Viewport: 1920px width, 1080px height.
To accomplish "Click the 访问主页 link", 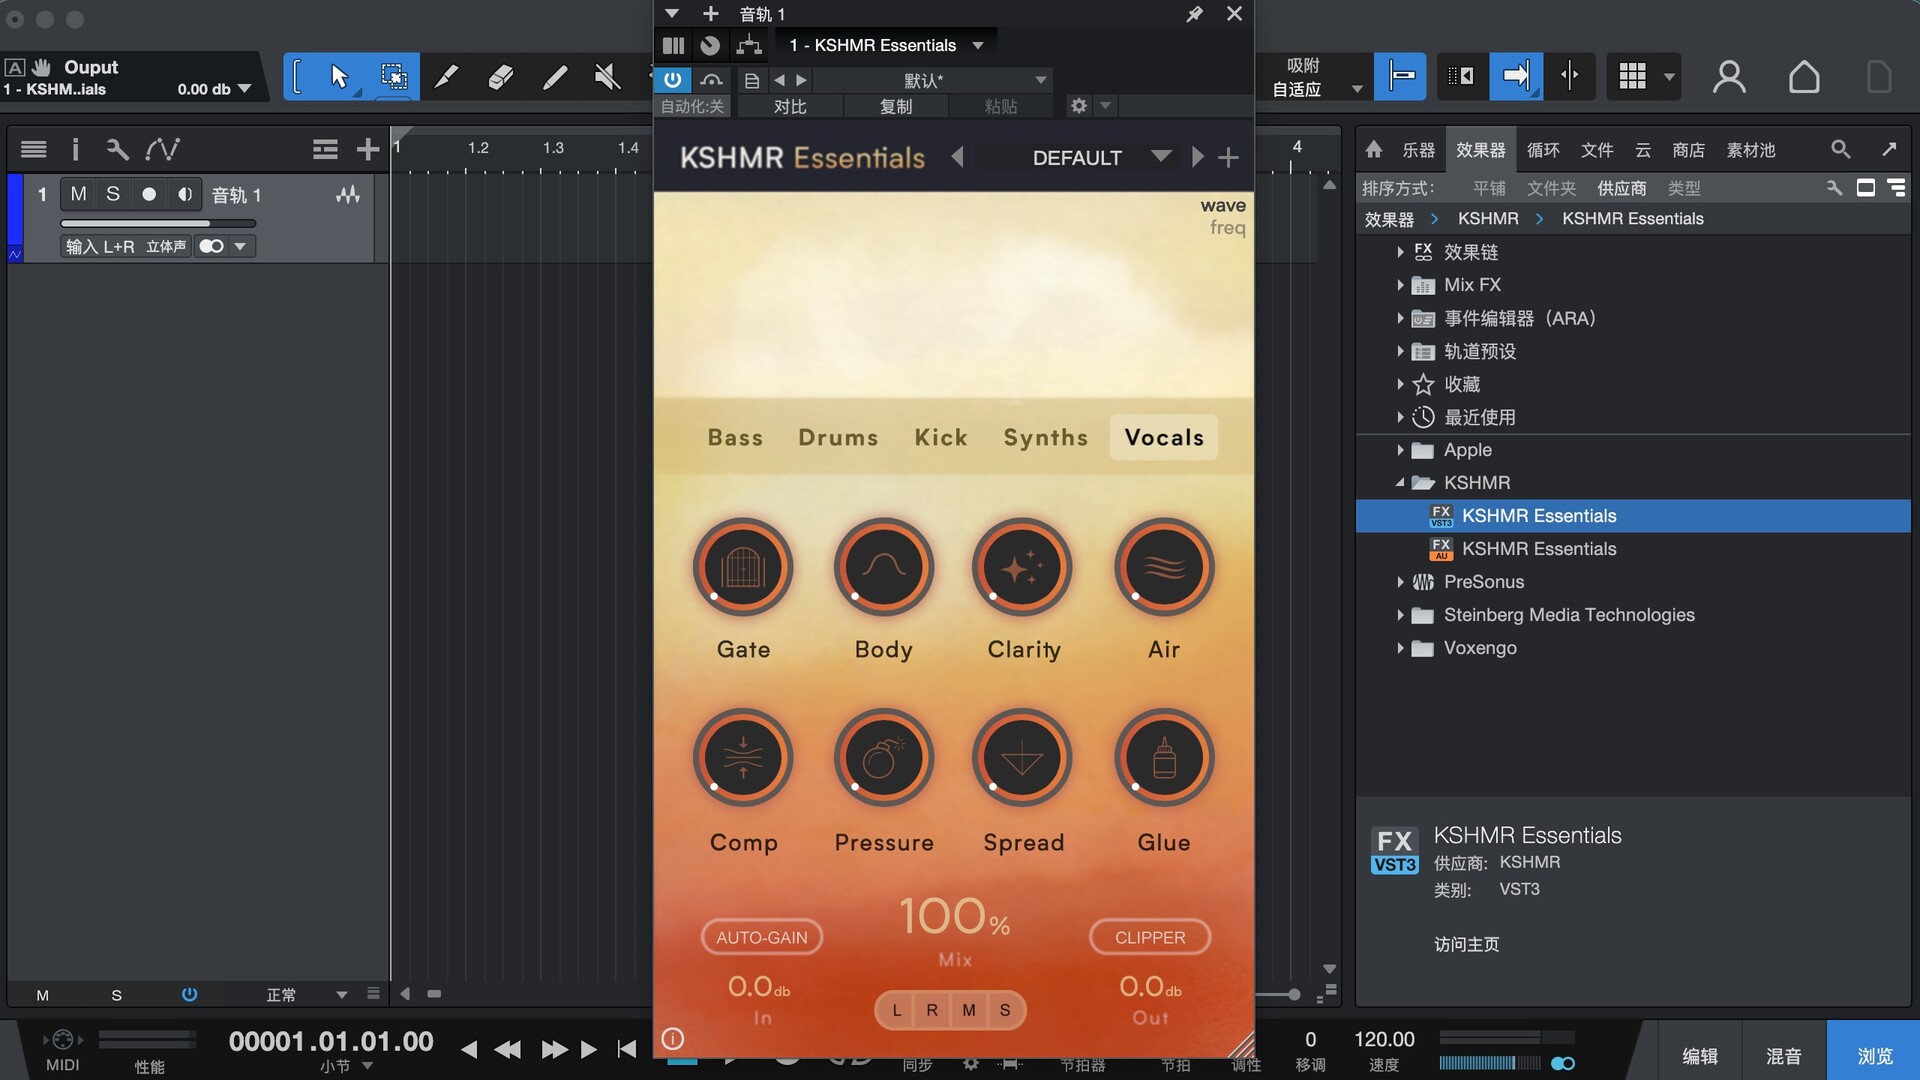I will point(1466,944).
